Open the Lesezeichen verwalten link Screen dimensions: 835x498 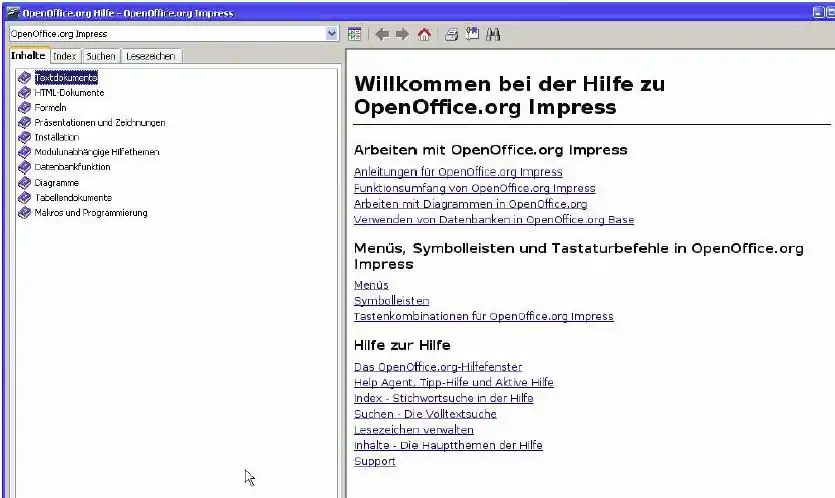pyautogui.click(x=414, y=430)
